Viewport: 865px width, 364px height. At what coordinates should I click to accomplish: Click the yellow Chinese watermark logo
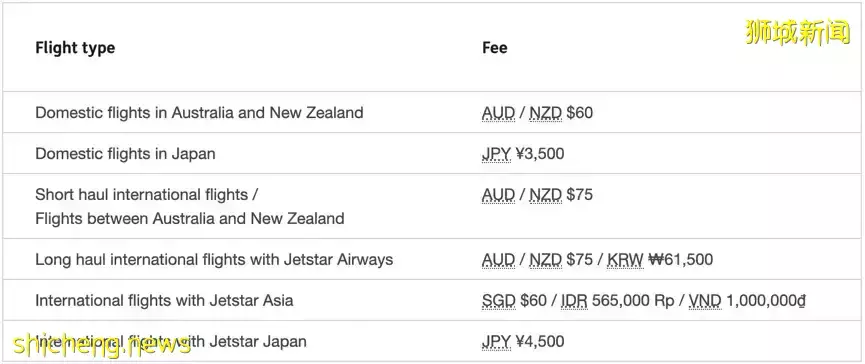click(x=798, y=32)
